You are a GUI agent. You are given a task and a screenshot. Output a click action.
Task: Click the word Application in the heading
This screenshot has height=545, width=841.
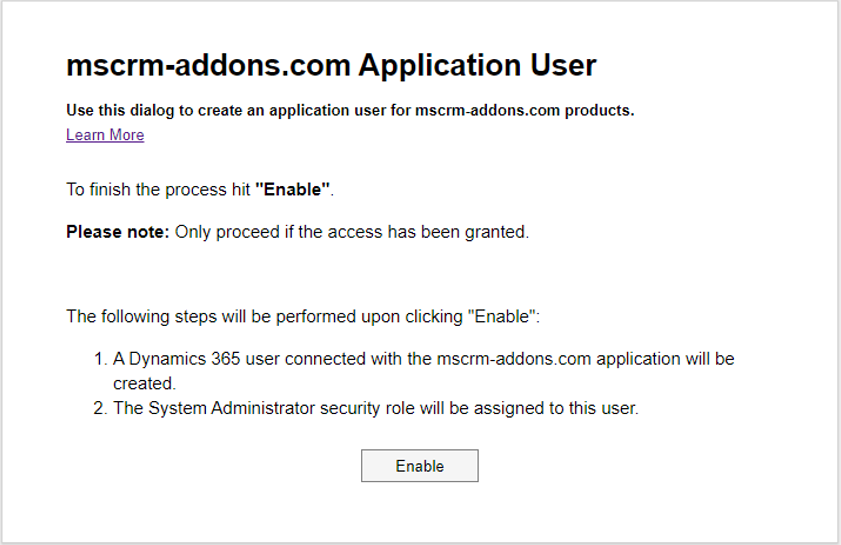click(x=440, y=65)
